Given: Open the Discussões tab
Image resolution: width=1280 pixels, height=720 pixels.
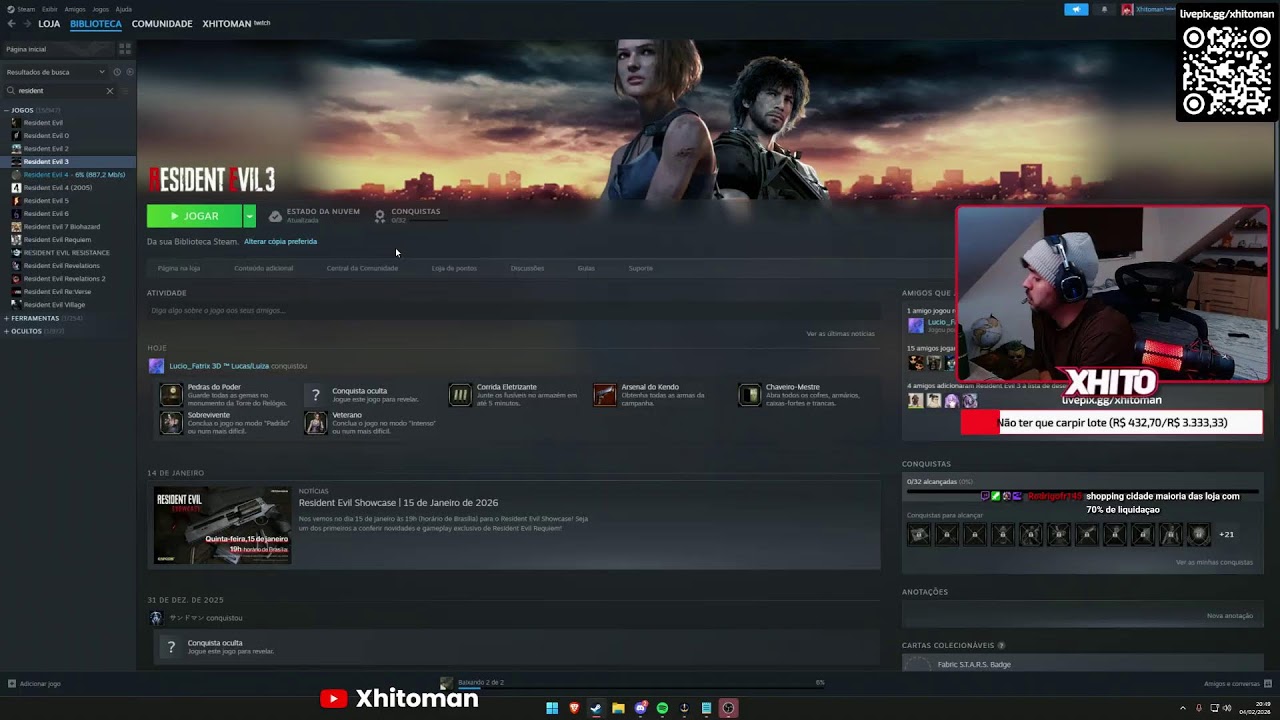Looking at the screenshot, I should click(527, 268).
